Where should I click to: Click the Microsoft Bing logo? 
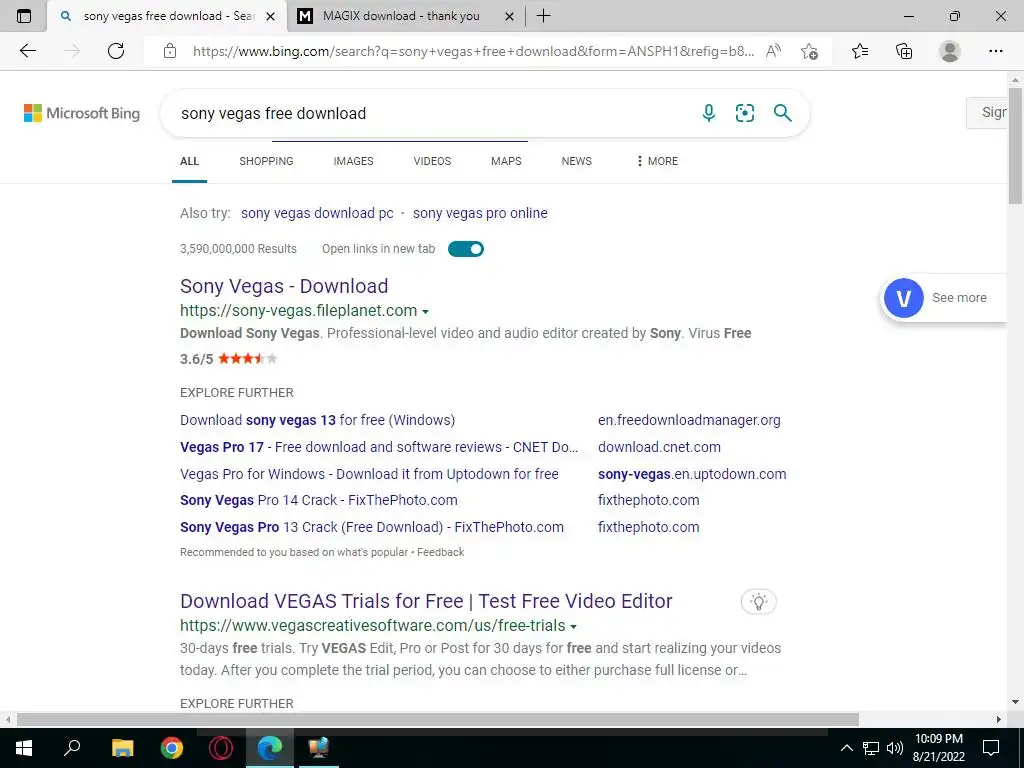pyautogui.click(x=82, y=113)
